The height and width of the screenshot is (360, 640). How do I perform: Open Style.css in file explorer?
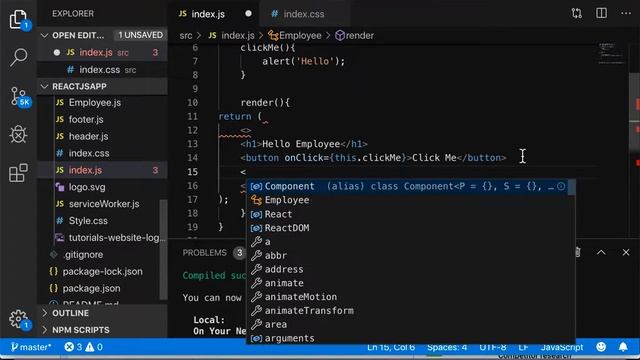(102, 221)
